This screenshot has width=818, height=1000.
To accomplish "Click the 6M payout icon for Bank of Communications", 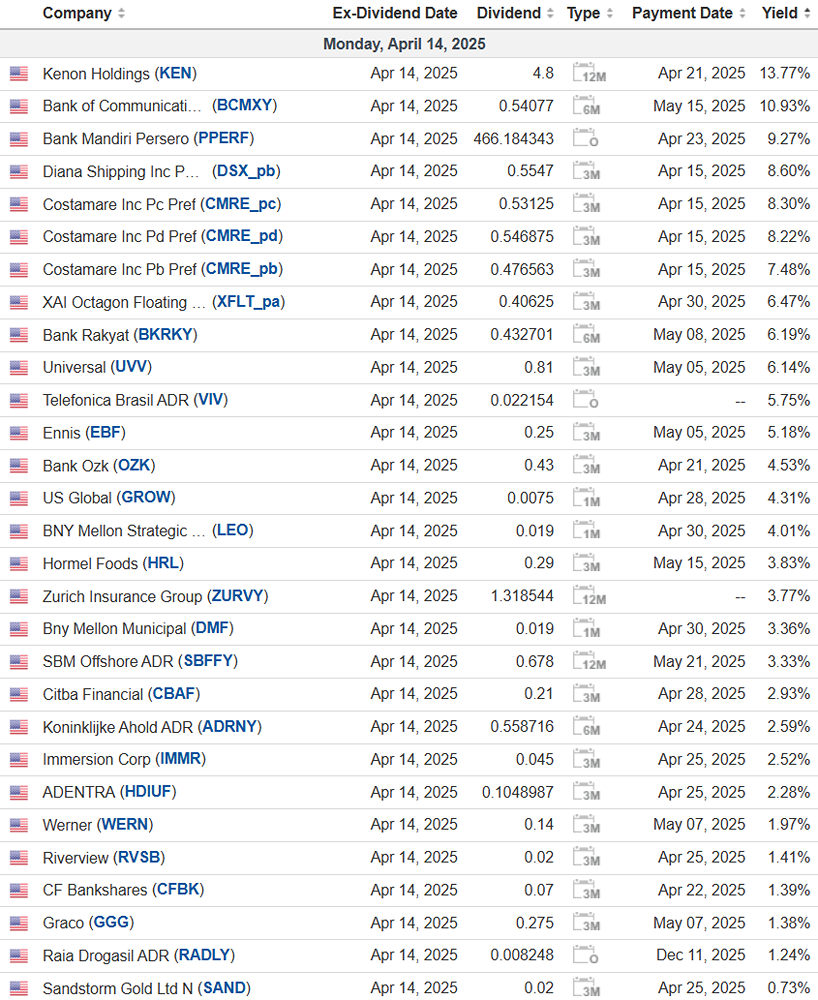I will (589, 106).
